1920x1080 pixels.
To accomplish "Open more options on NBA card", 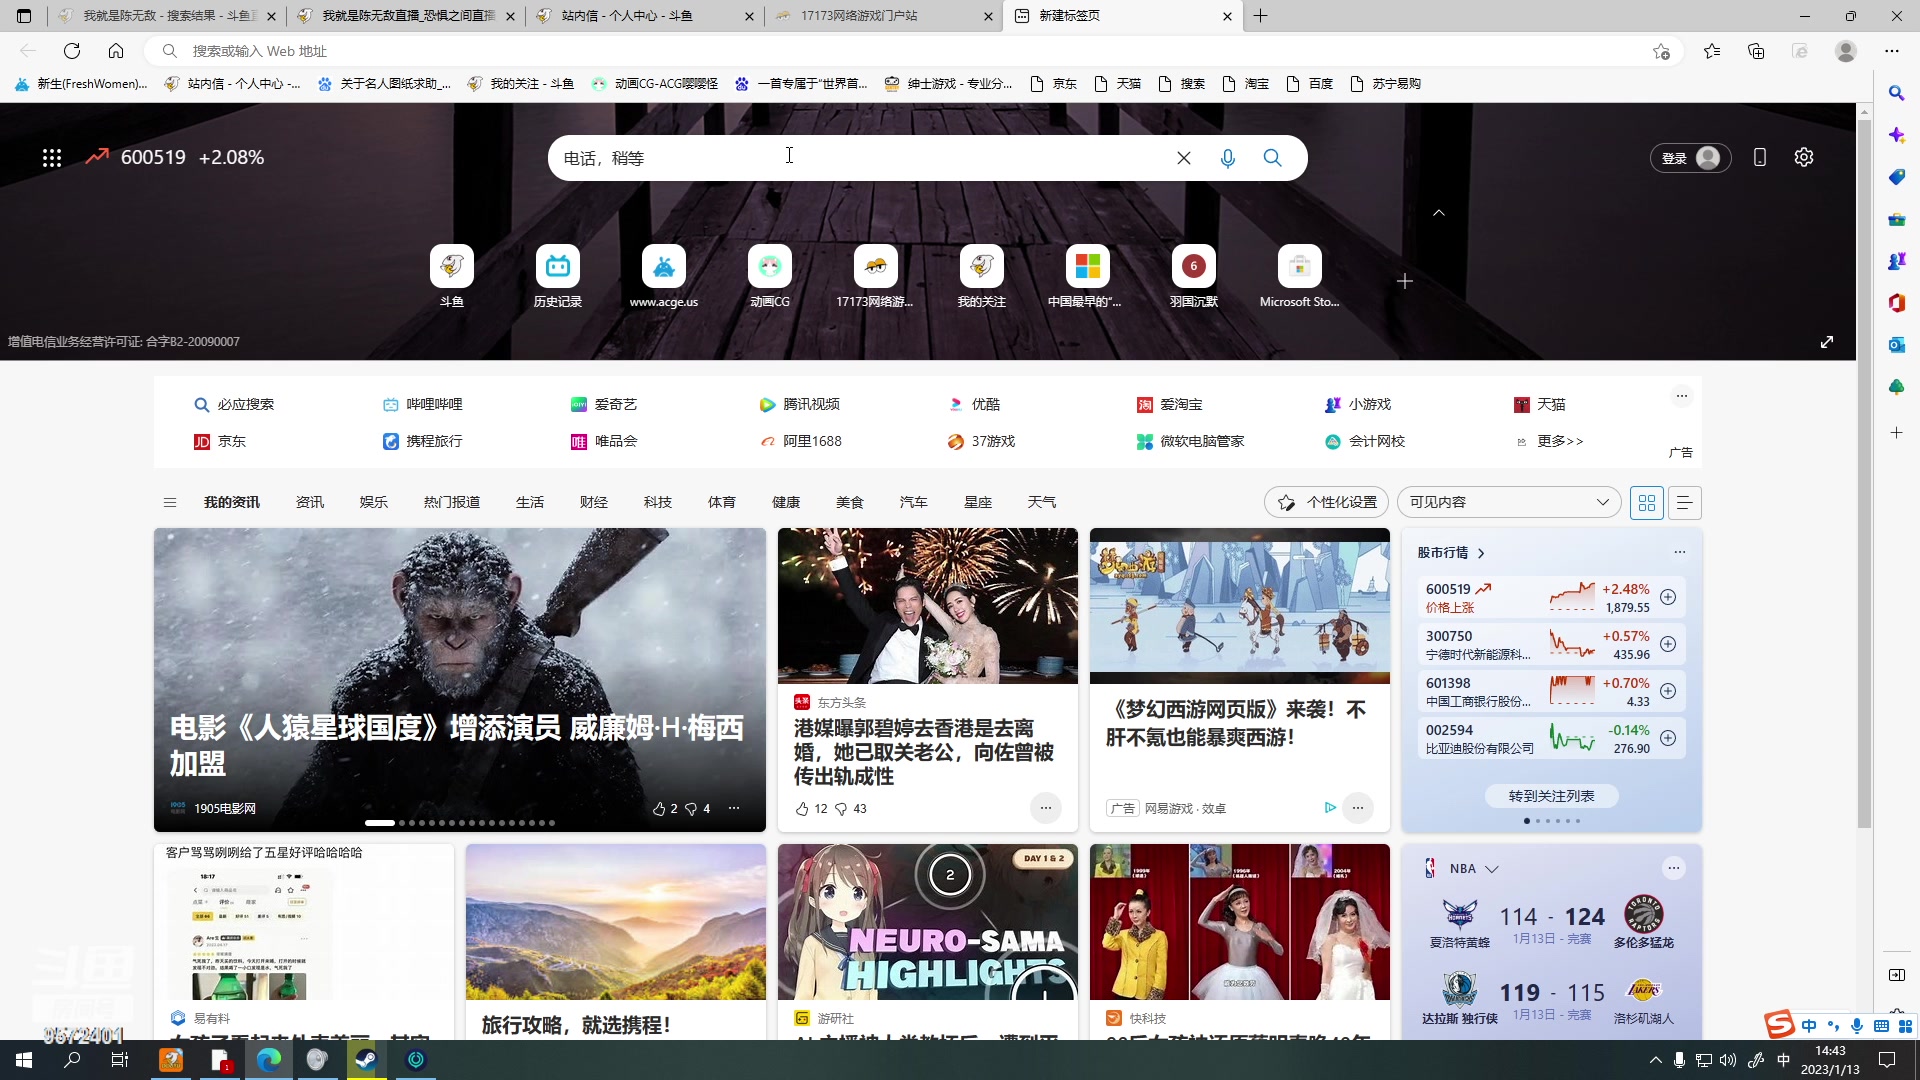I will (x=1674, y=868).
